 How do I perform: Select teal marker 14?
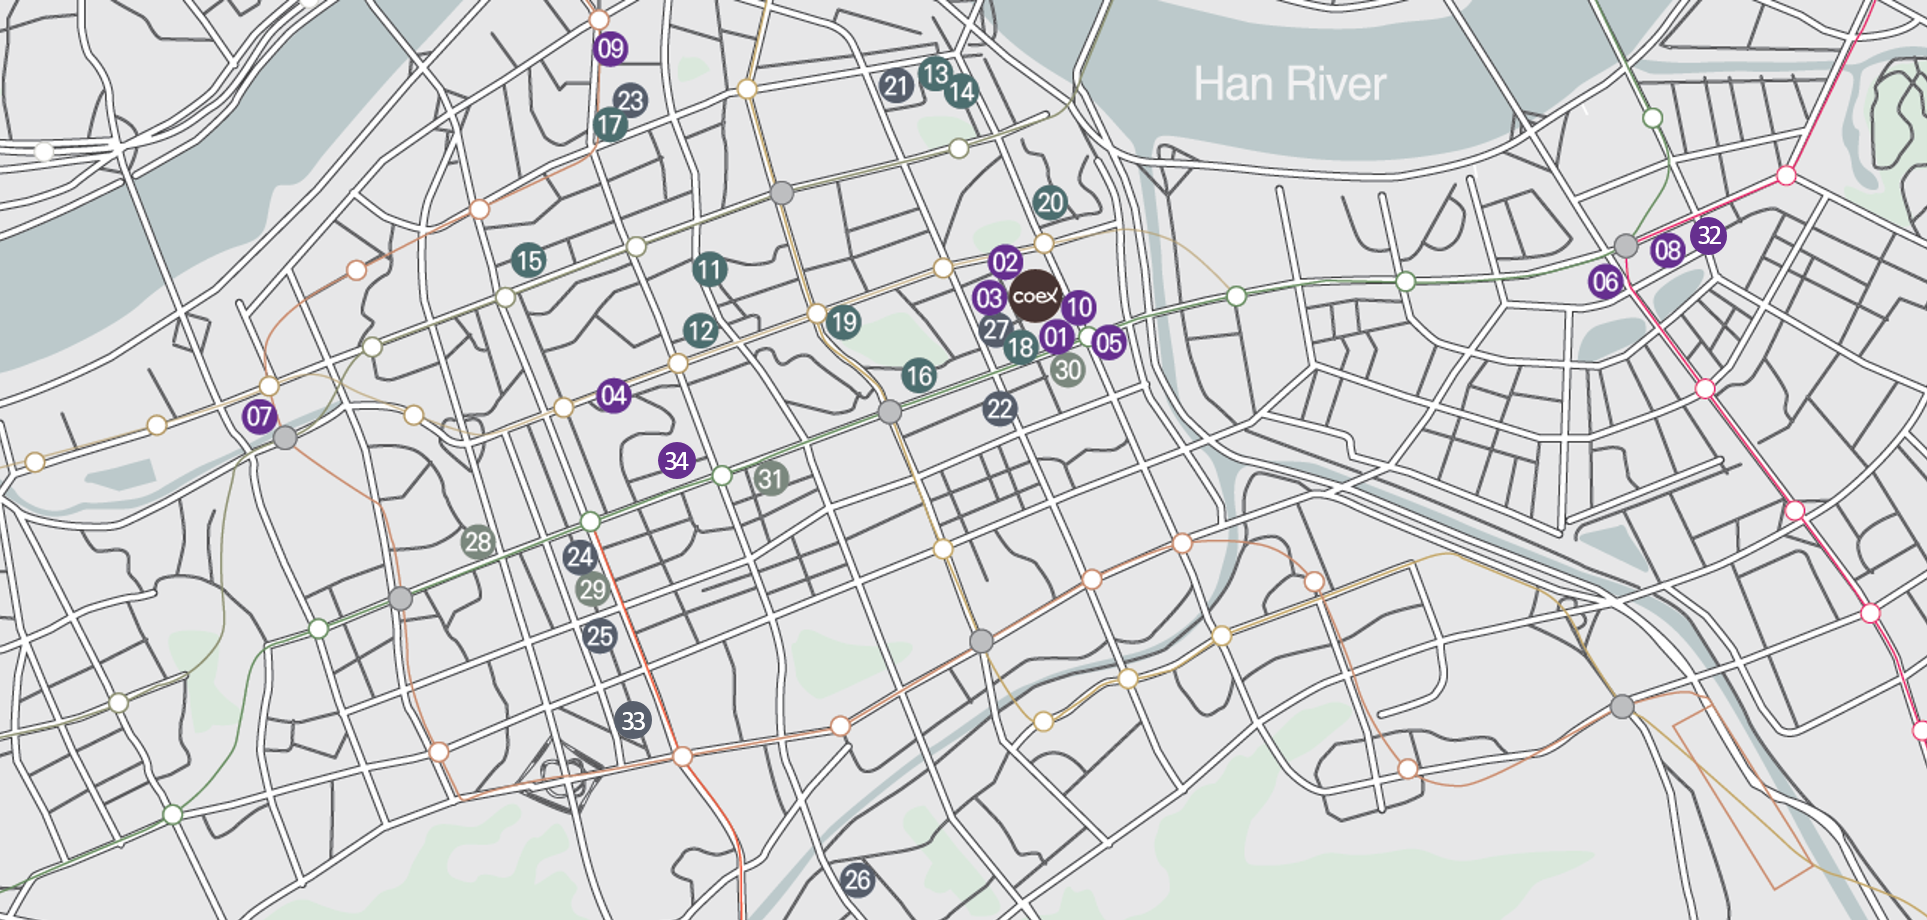click(x=962, y=92)
